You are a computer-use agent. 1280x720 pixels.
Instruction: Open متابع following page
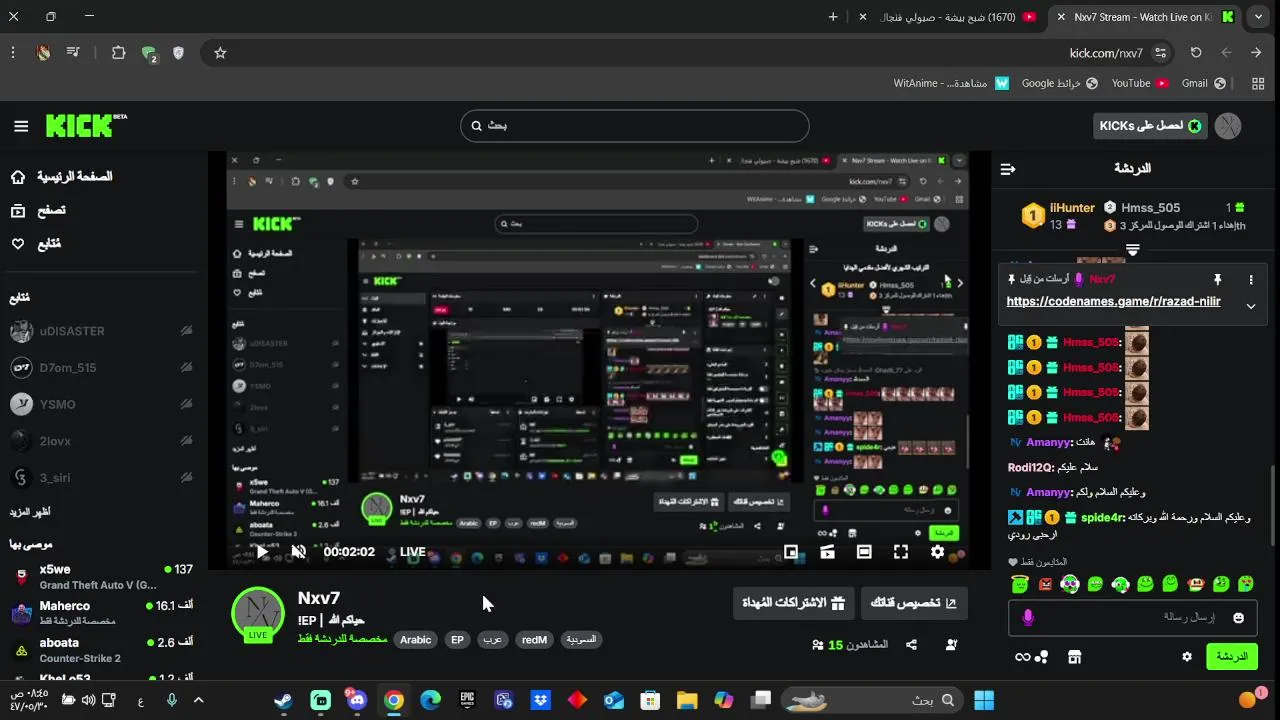(x=36, y=244)
